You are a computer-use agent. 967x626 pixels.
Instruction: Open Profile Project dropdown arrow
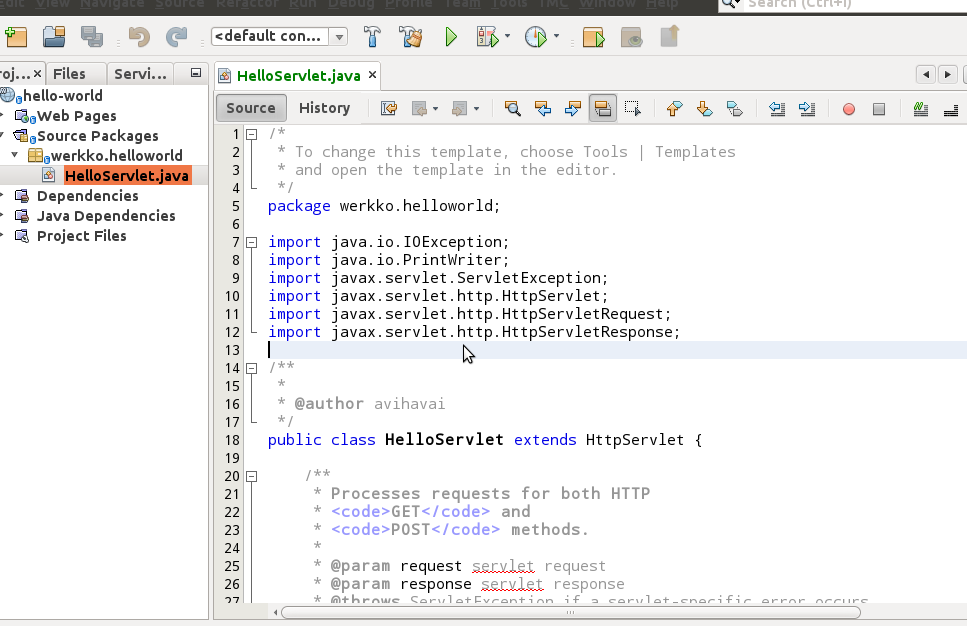(x=556, y=36)
